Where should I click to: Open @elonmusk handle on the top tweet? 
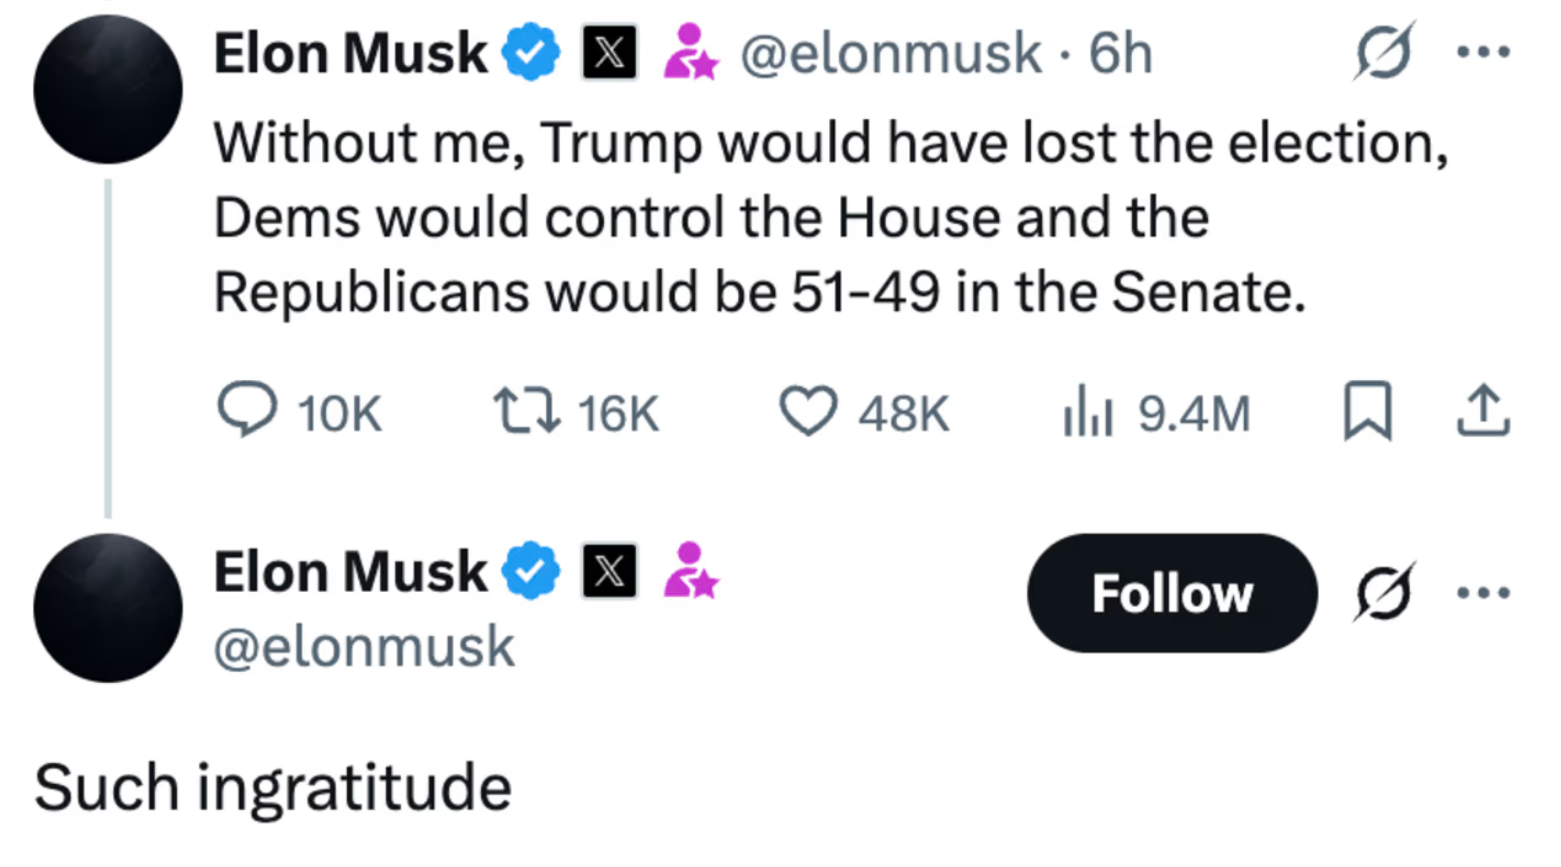(892, 54)
